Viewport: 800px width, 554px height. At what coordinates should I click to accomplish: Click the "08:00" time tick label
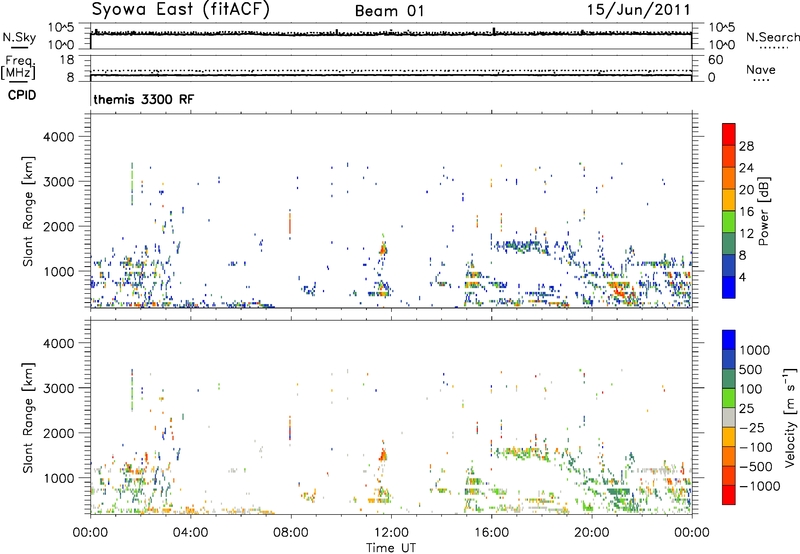tap(291, 533)
